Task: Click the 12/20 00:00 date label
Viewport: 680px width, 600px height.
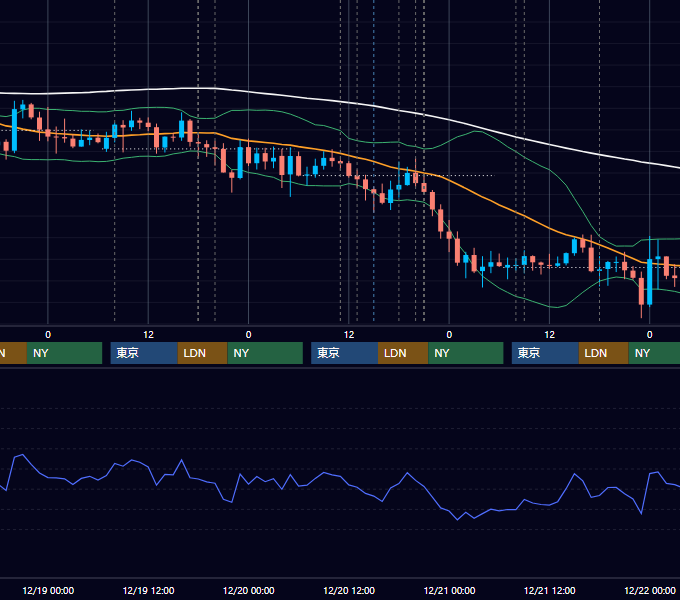Action: 248,590
